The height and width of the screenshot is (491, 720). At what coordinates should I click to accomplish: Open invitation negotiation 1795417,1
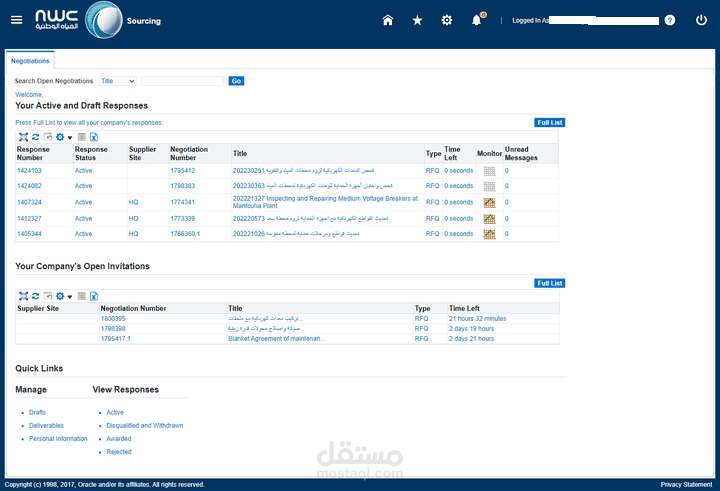116,339
